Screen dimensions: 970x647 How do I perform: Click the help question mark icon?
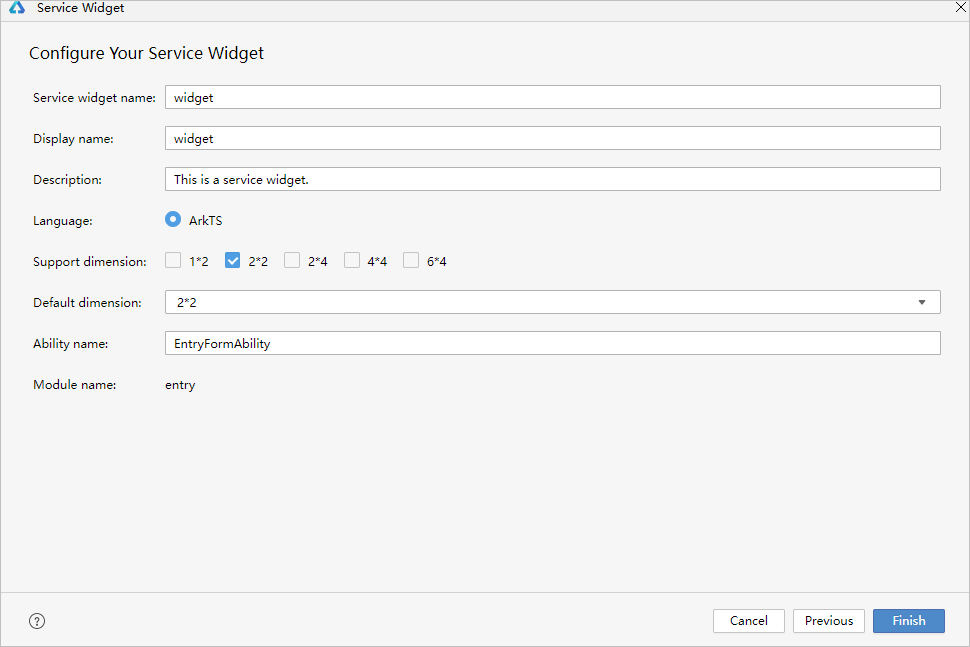tap(37, 621)
